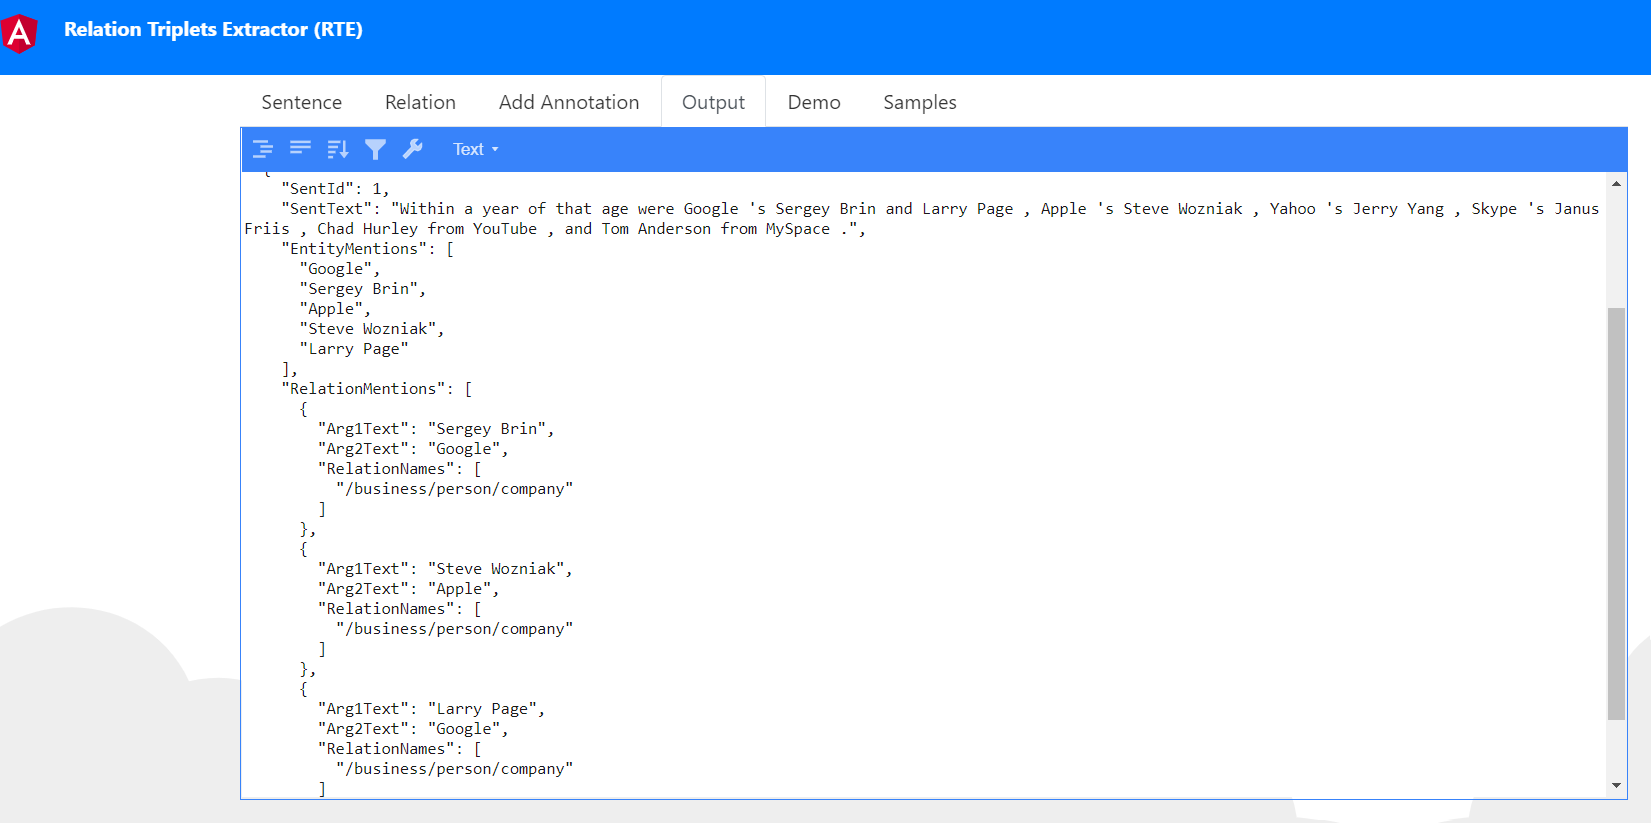Click the "Arg1Text": "Steve Wozniak" line
The width and height of the screenshot is (1651, 823).
[445, 569]
